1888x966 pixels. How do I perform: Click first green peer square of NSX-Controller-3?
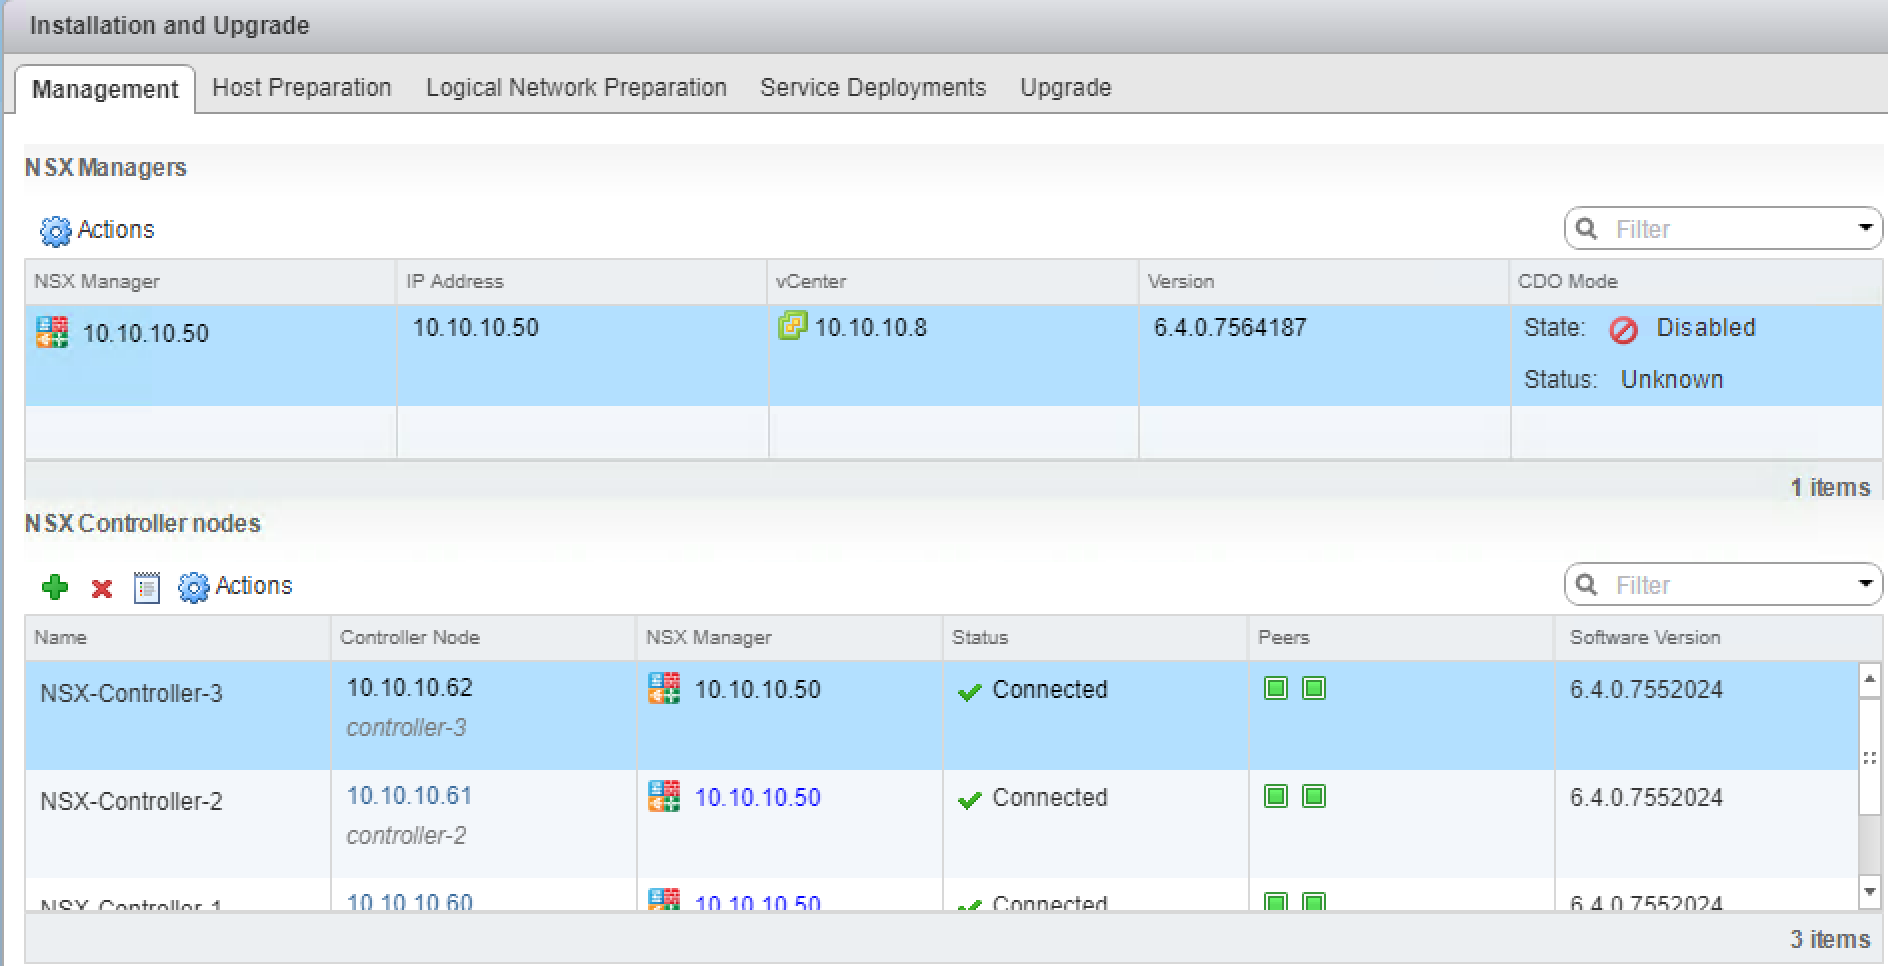[x=1276, y=688]
